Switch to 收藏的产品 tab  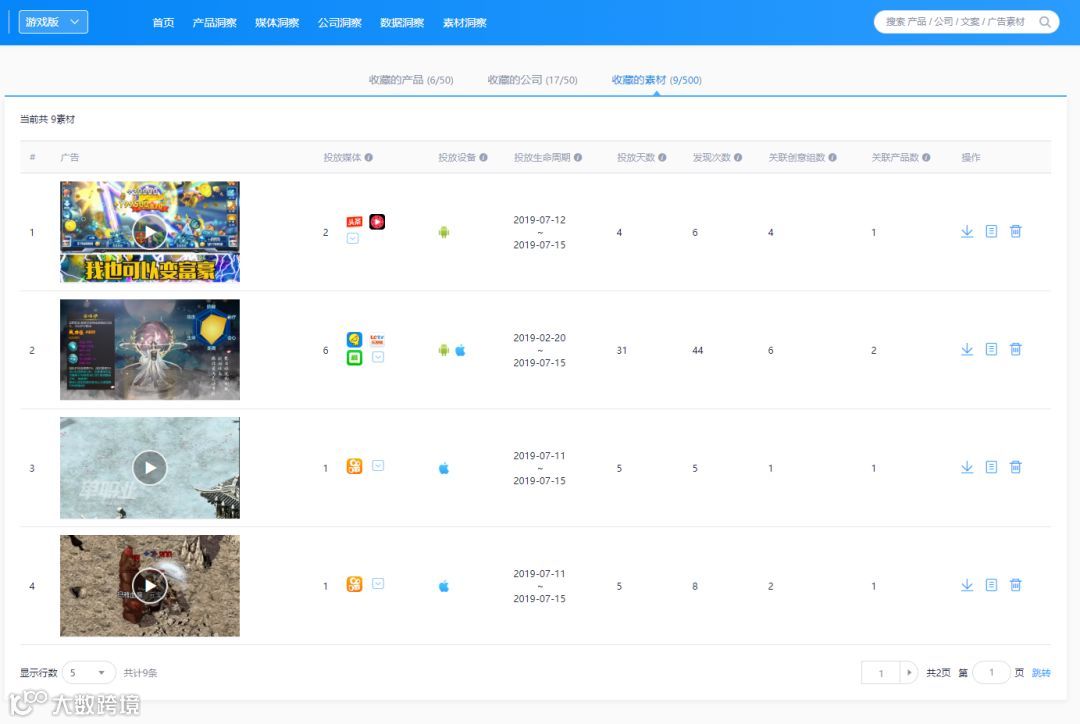pyautogui.click(x=411, y=80)
